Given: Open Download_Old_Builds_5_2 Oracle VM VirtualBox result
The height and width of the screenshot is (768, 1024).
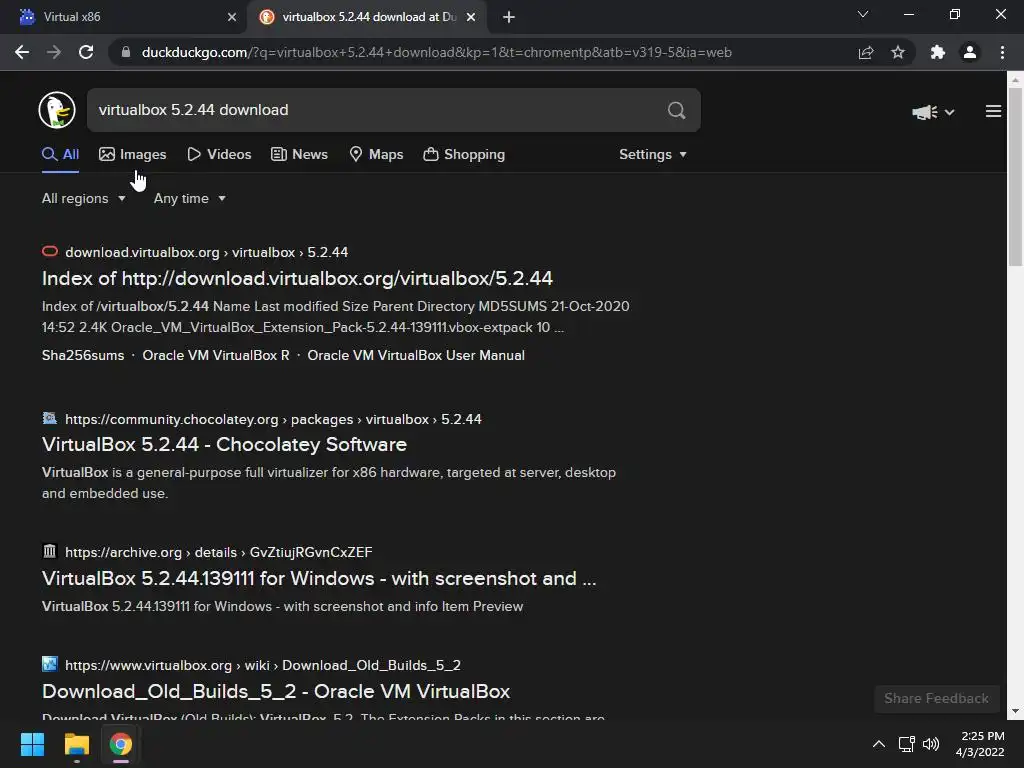Looking at the screenshot, I should pos(276,692).
